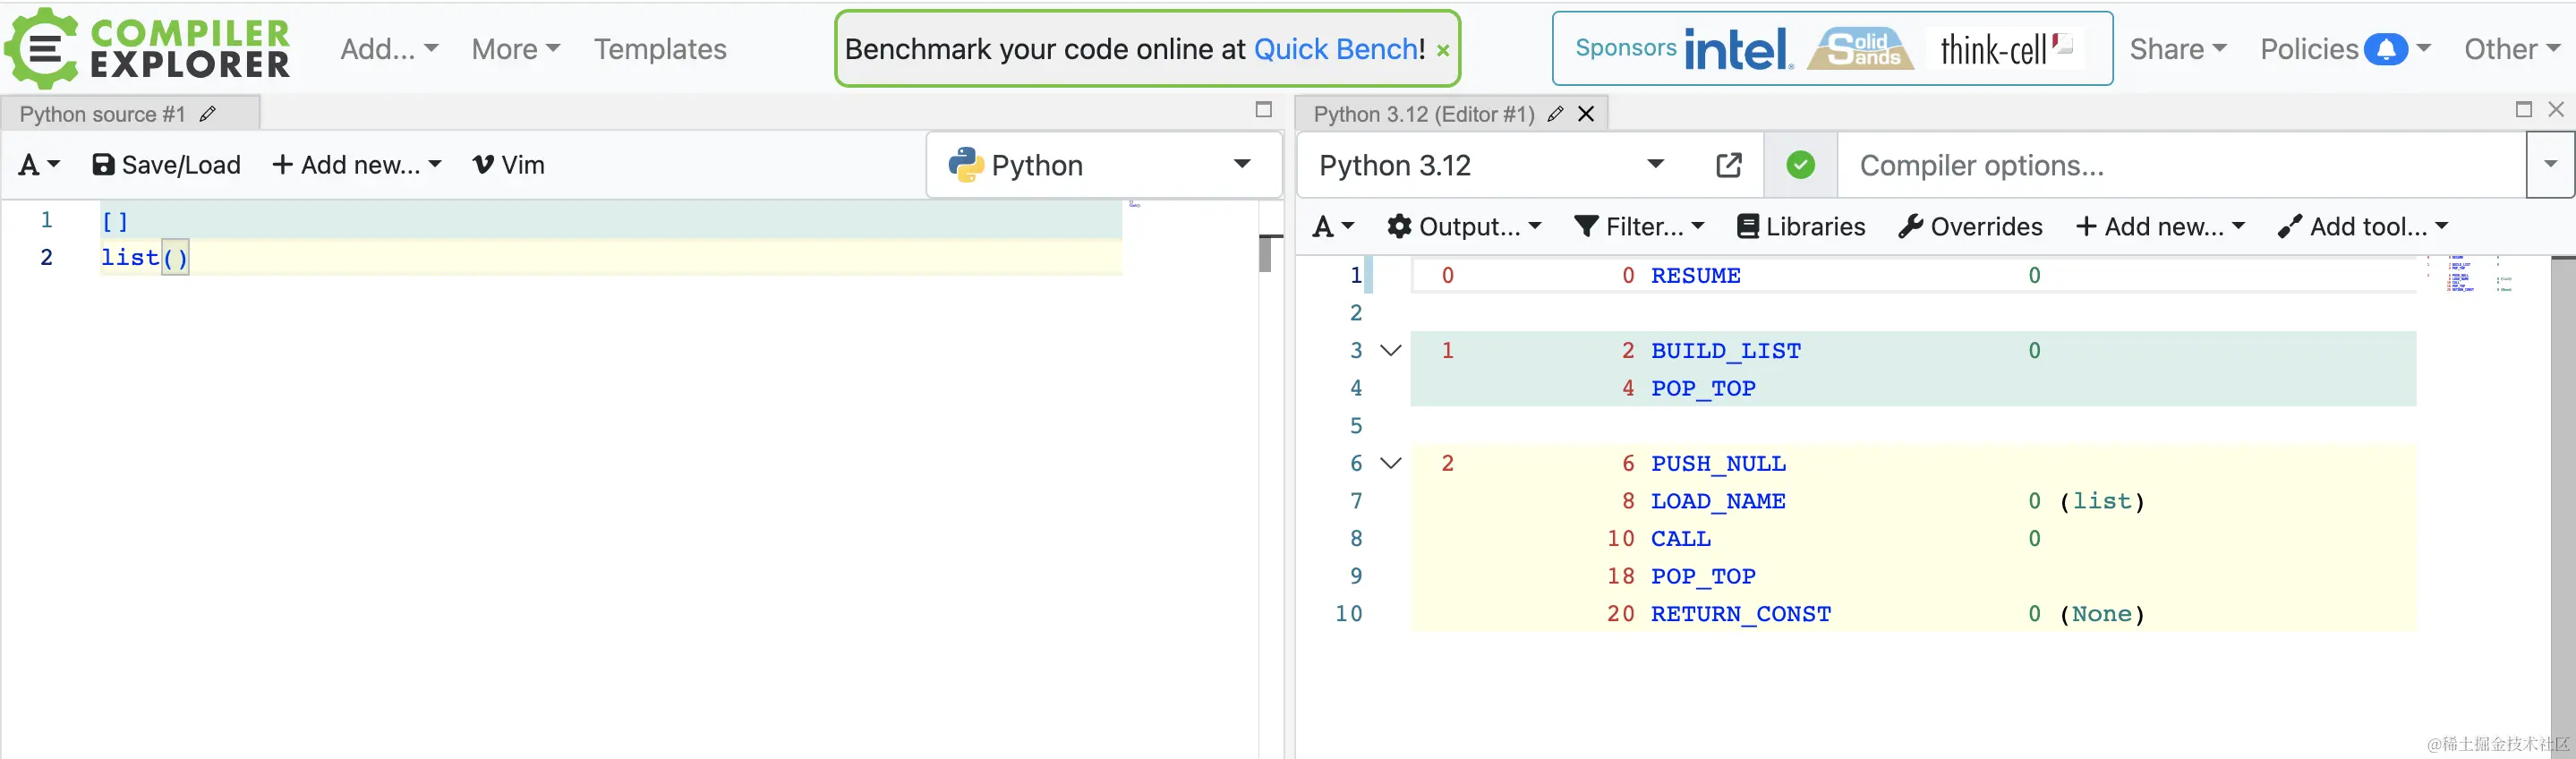Open the Python 3.12 compiler selector
2576x759 pixels.
tap(1490, 165)
